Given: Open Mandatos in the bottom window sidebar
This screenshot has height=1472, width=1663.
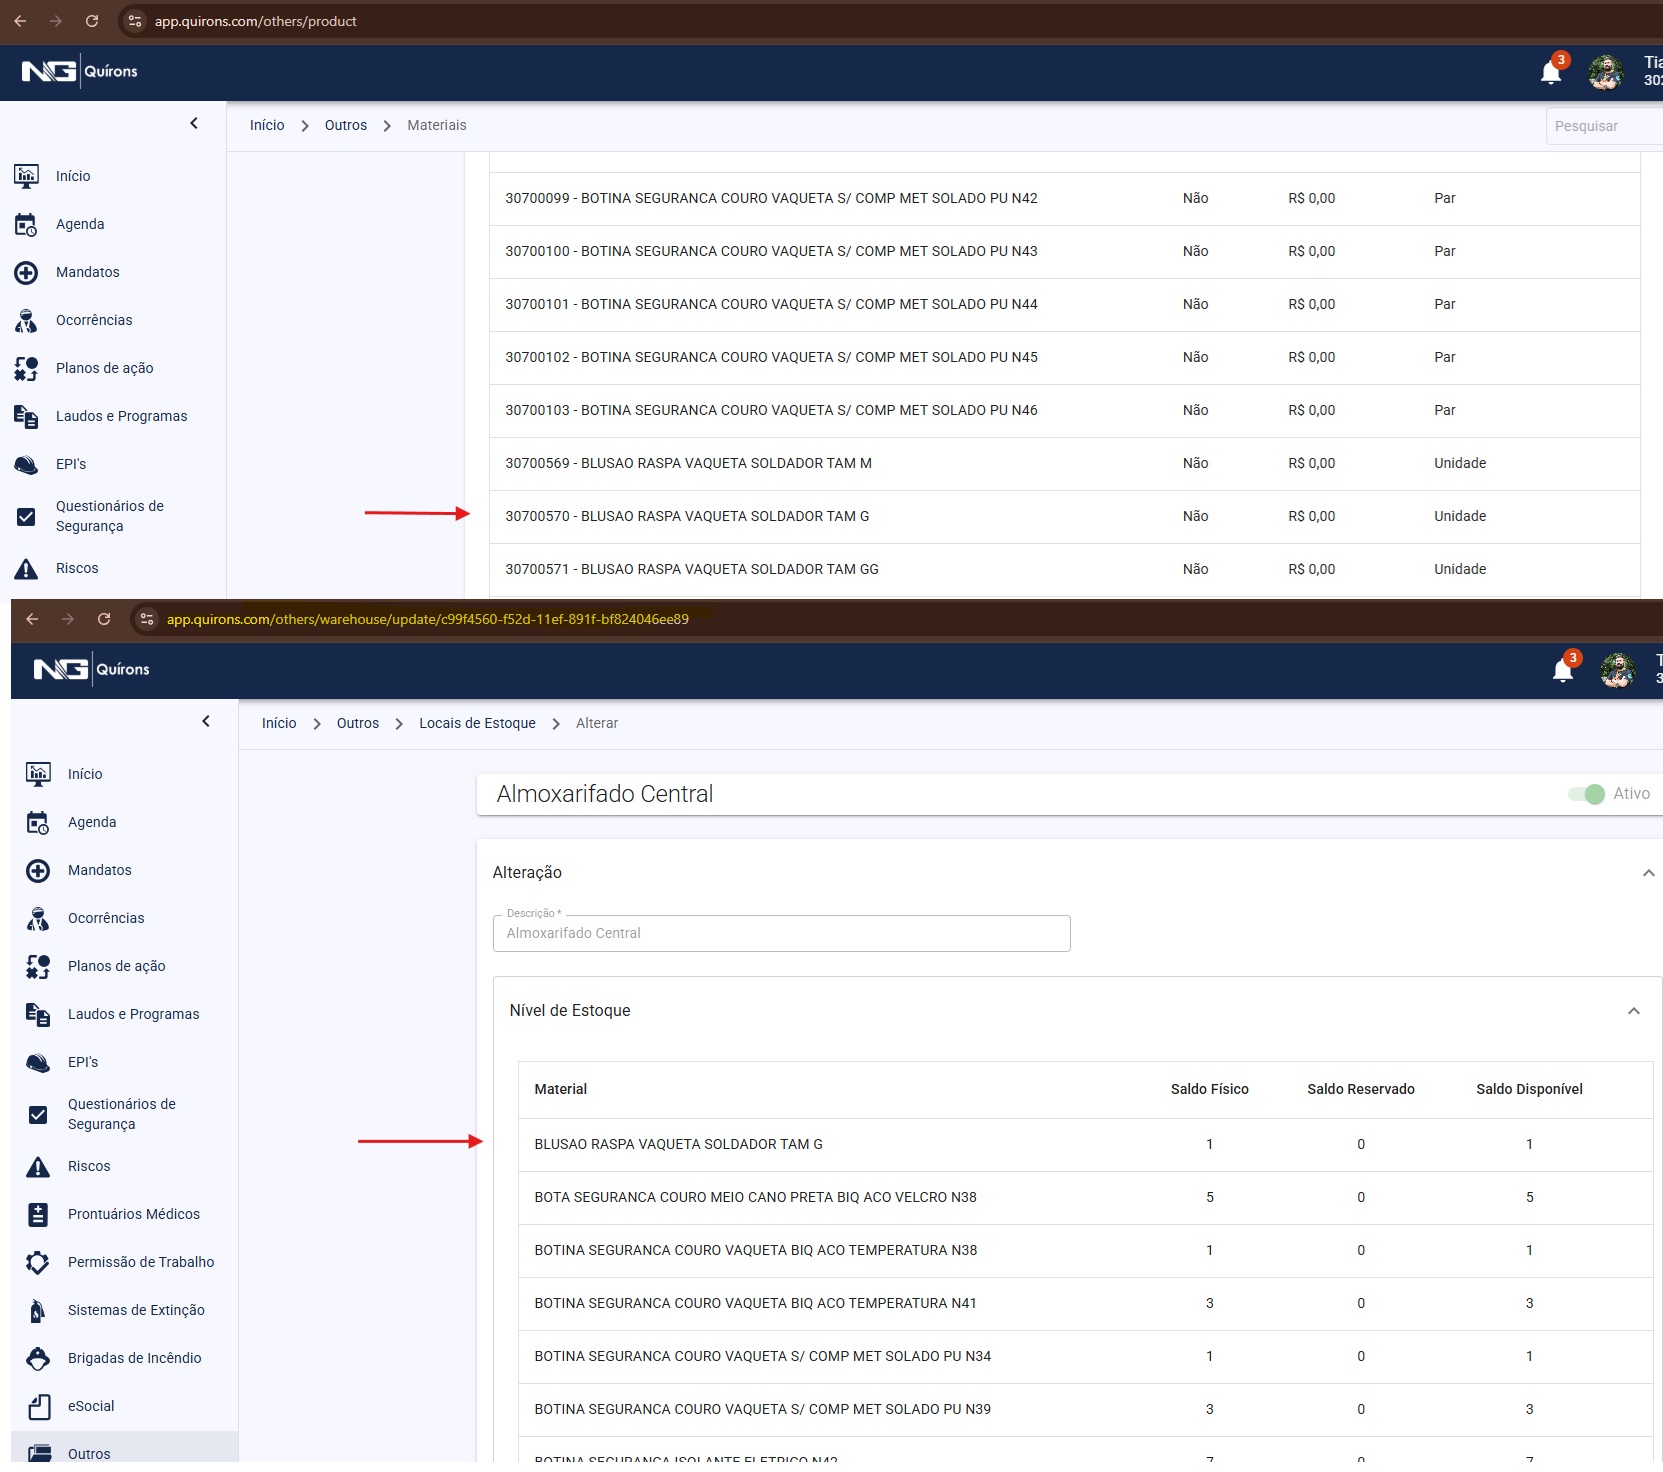Looking at the screenshot, I should (x=100, y=870).
